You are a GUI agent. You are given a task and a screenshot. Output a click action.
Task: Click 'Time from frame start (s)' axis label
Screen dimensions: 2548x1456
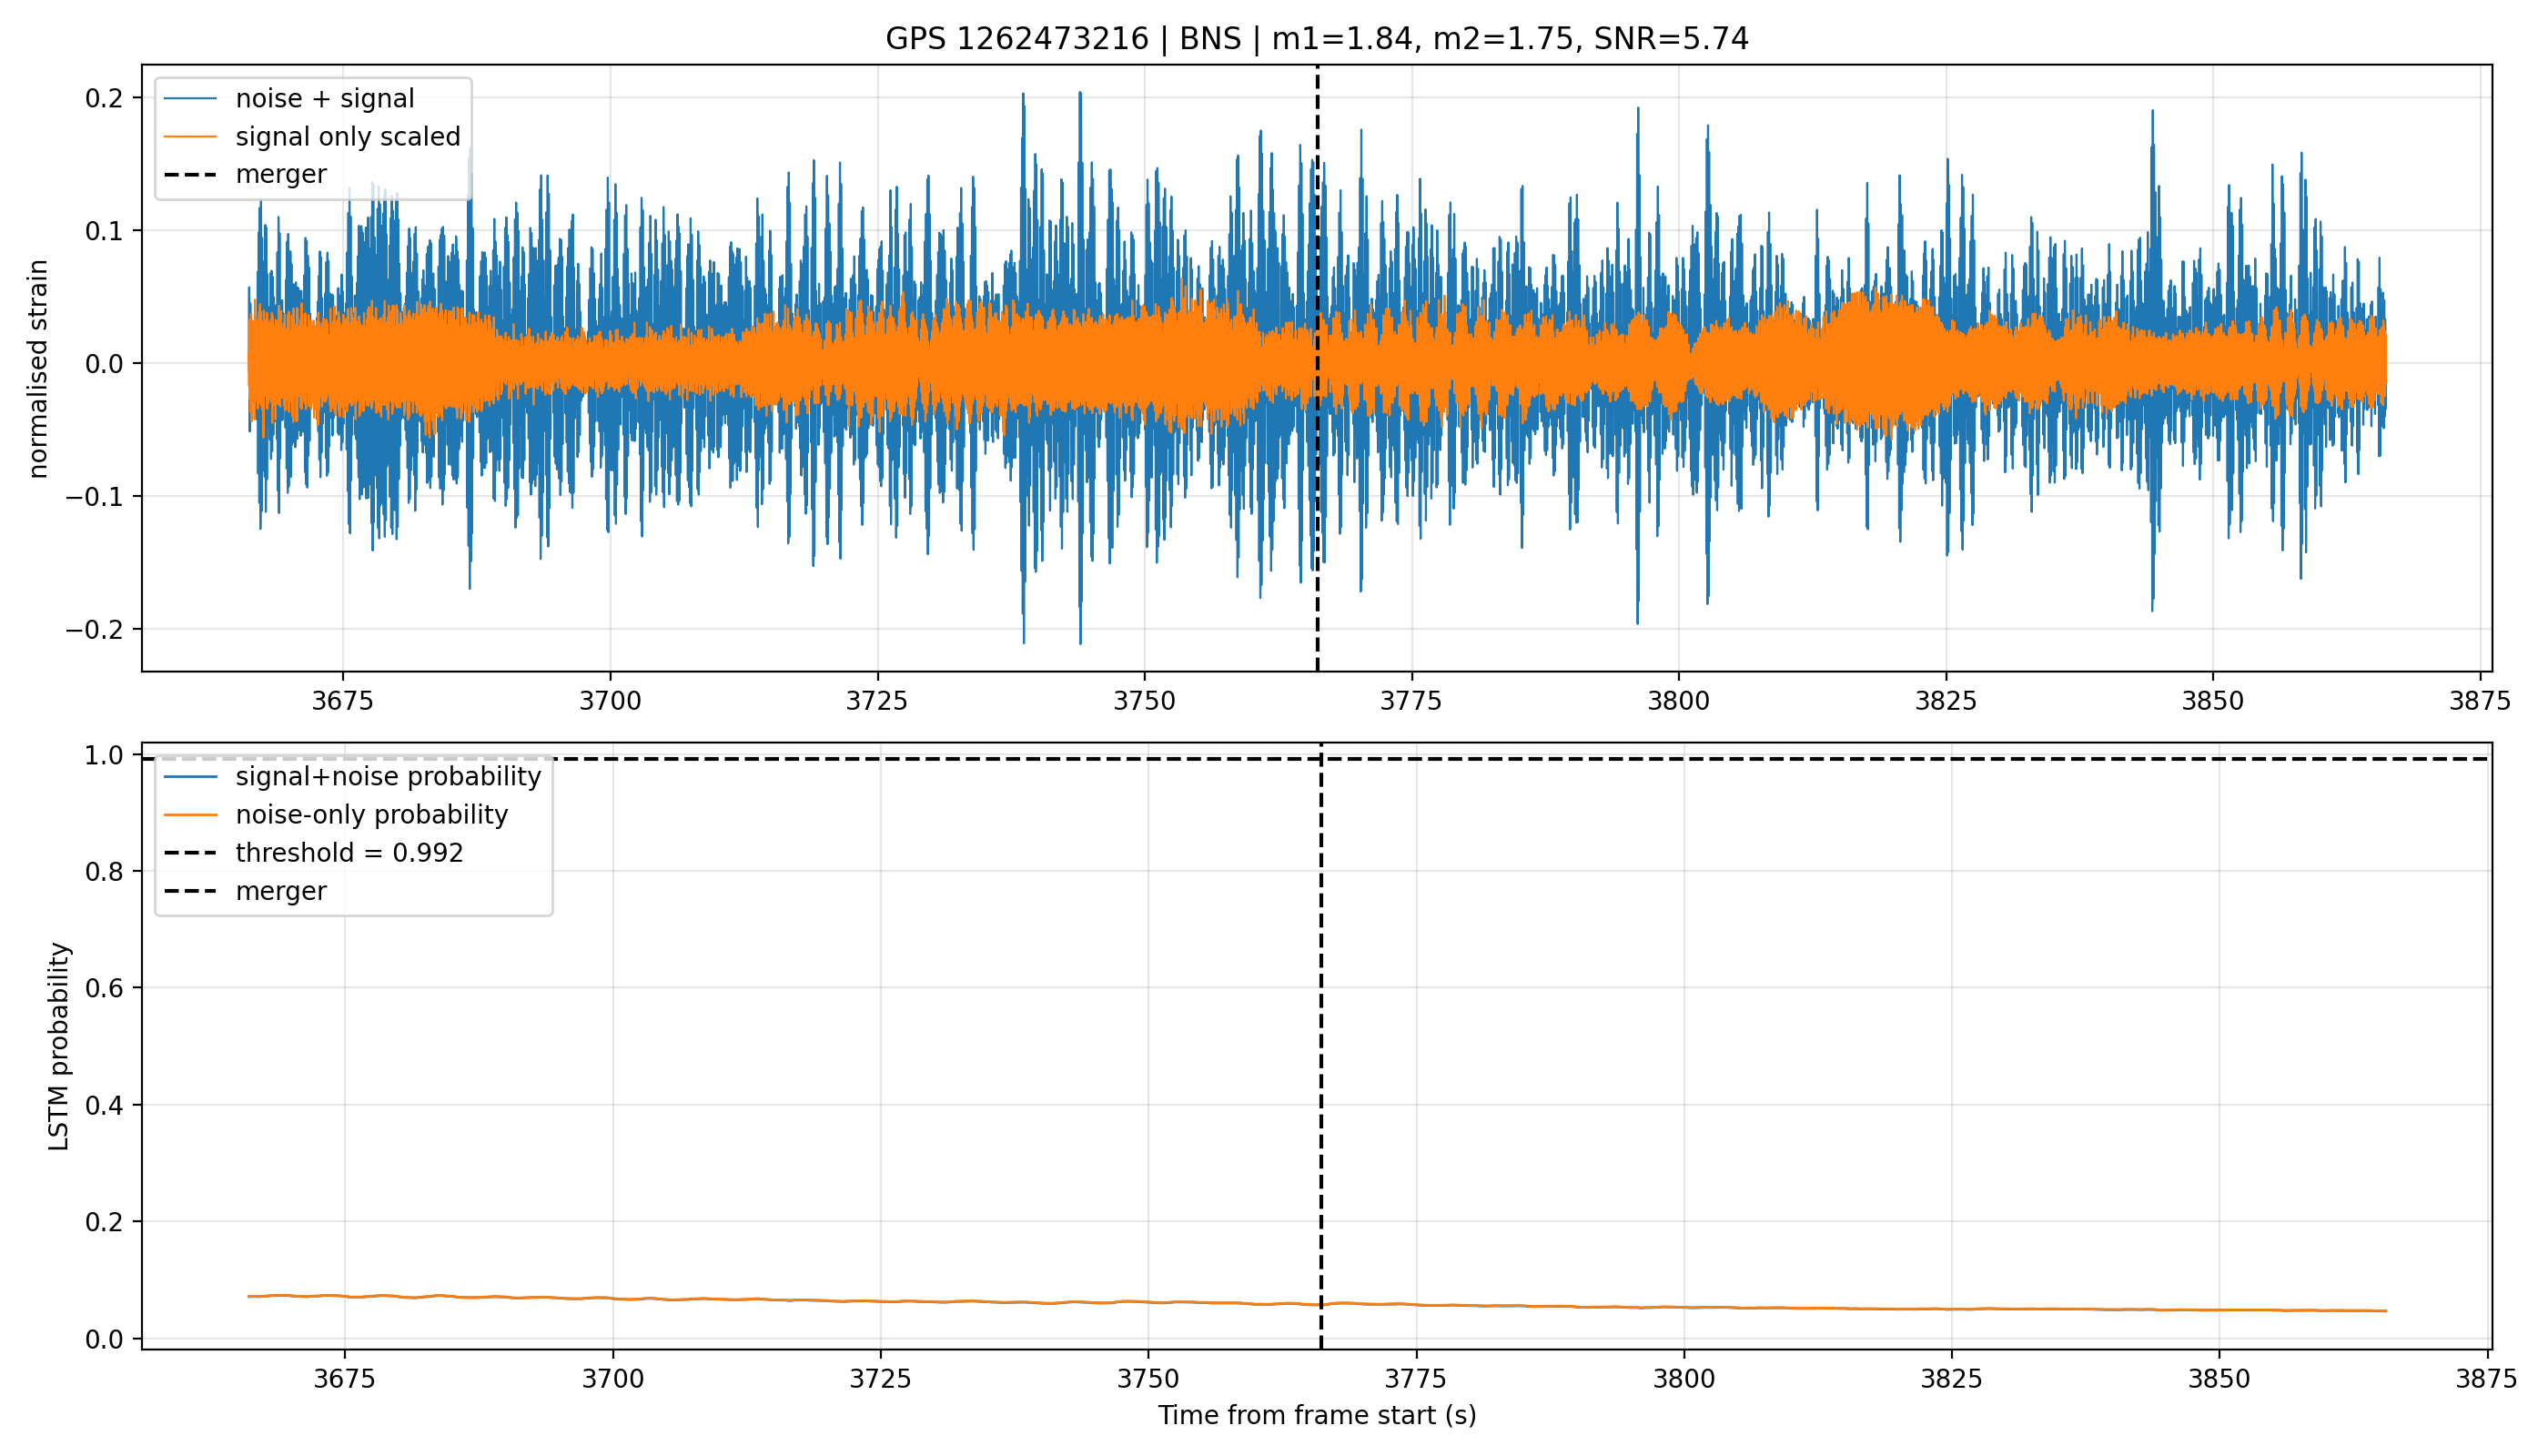(x=1317, y=1415)
